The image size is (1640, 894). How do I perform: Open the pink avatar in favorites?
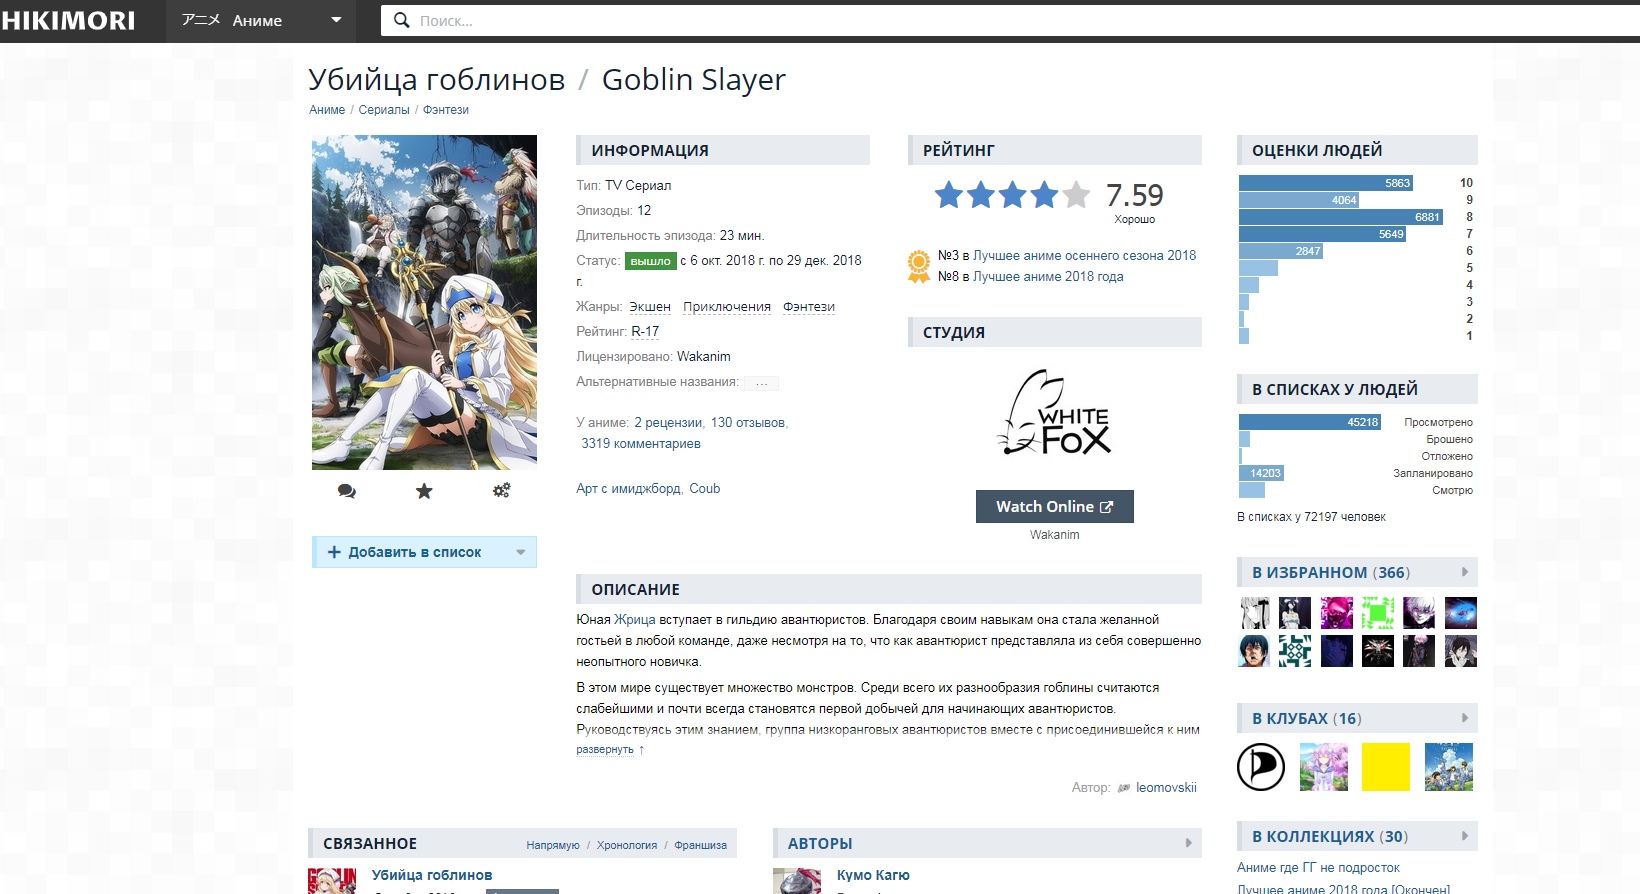click(1336, 612)
